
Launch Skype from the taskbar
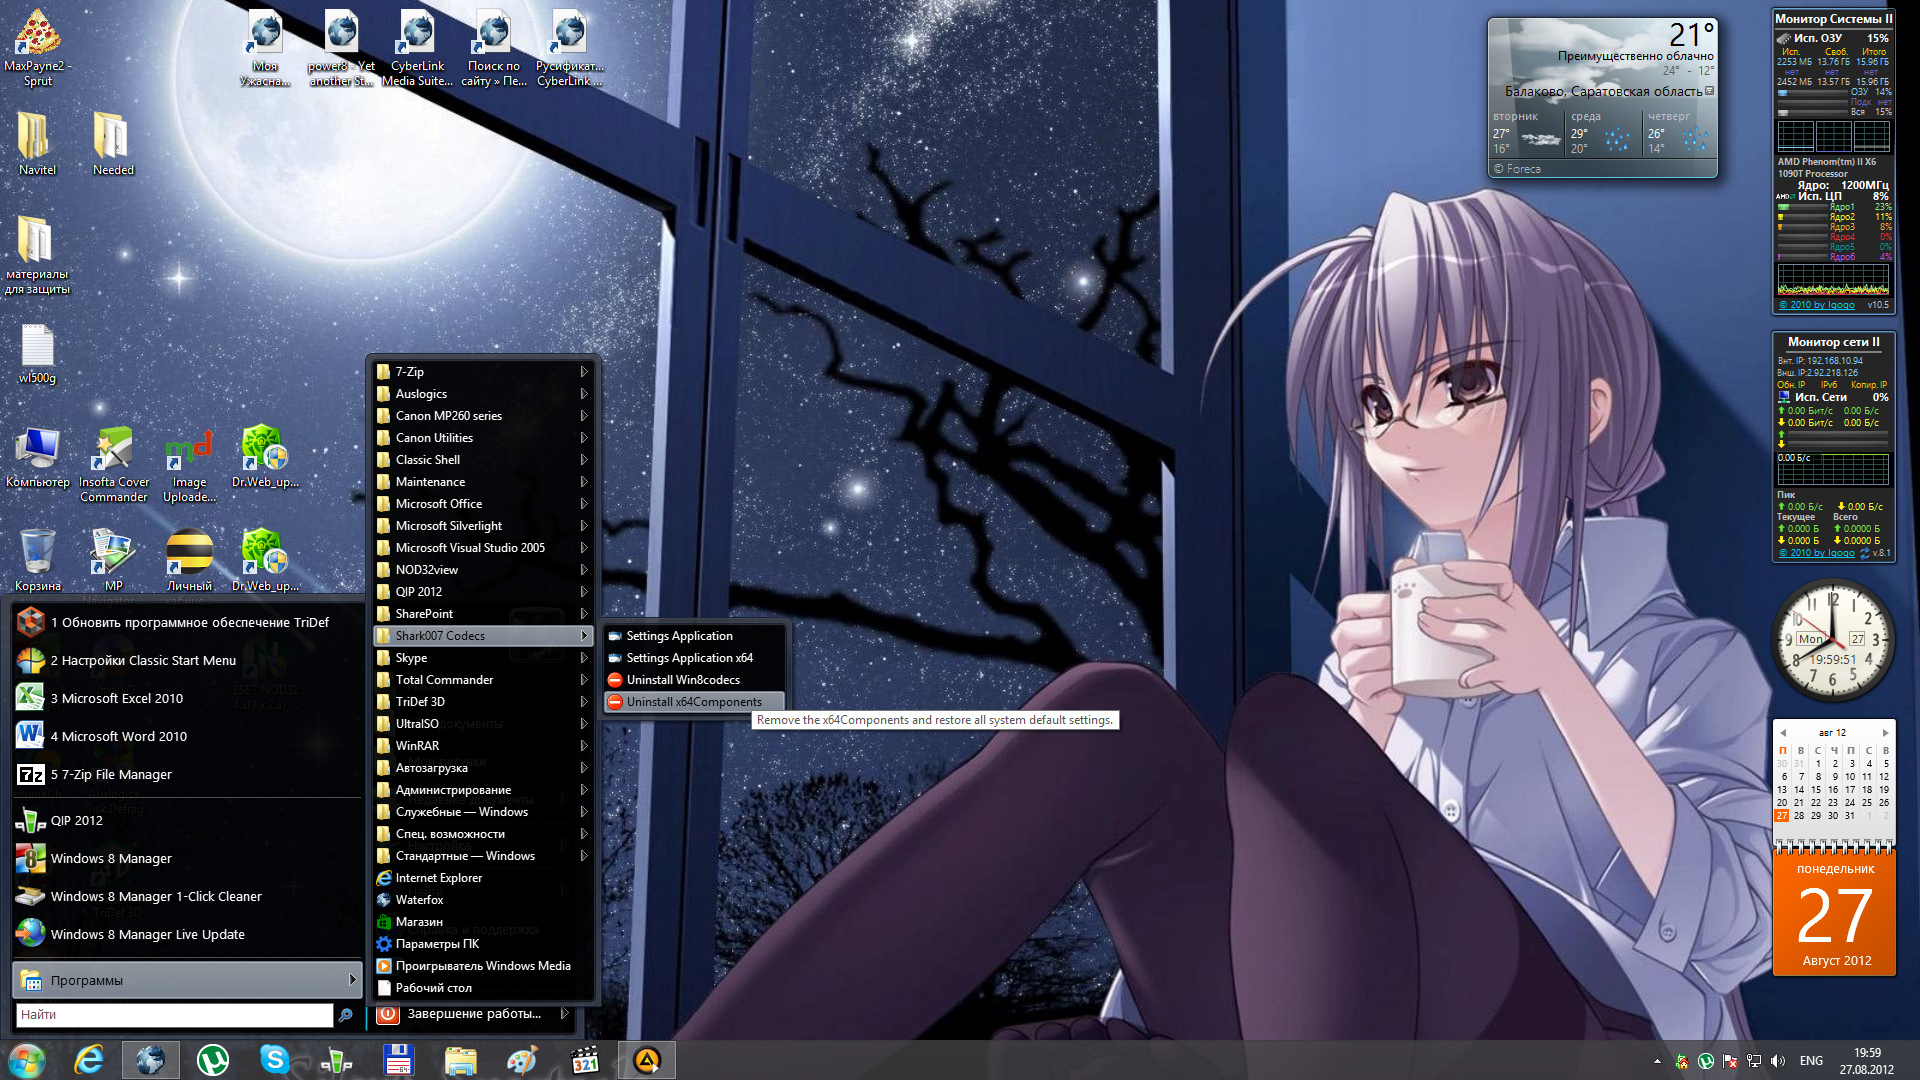(274, 1060)
